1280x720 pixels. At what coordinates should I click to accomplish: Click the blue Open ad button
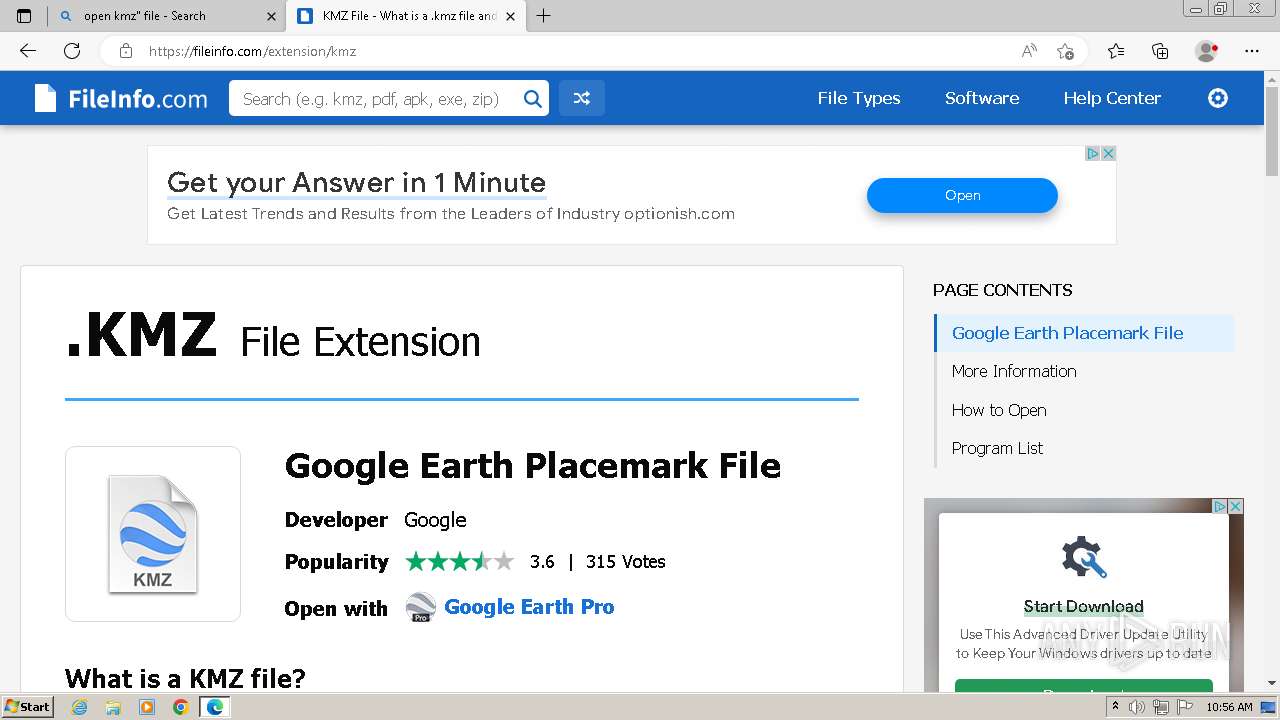[x=962, y=195]
